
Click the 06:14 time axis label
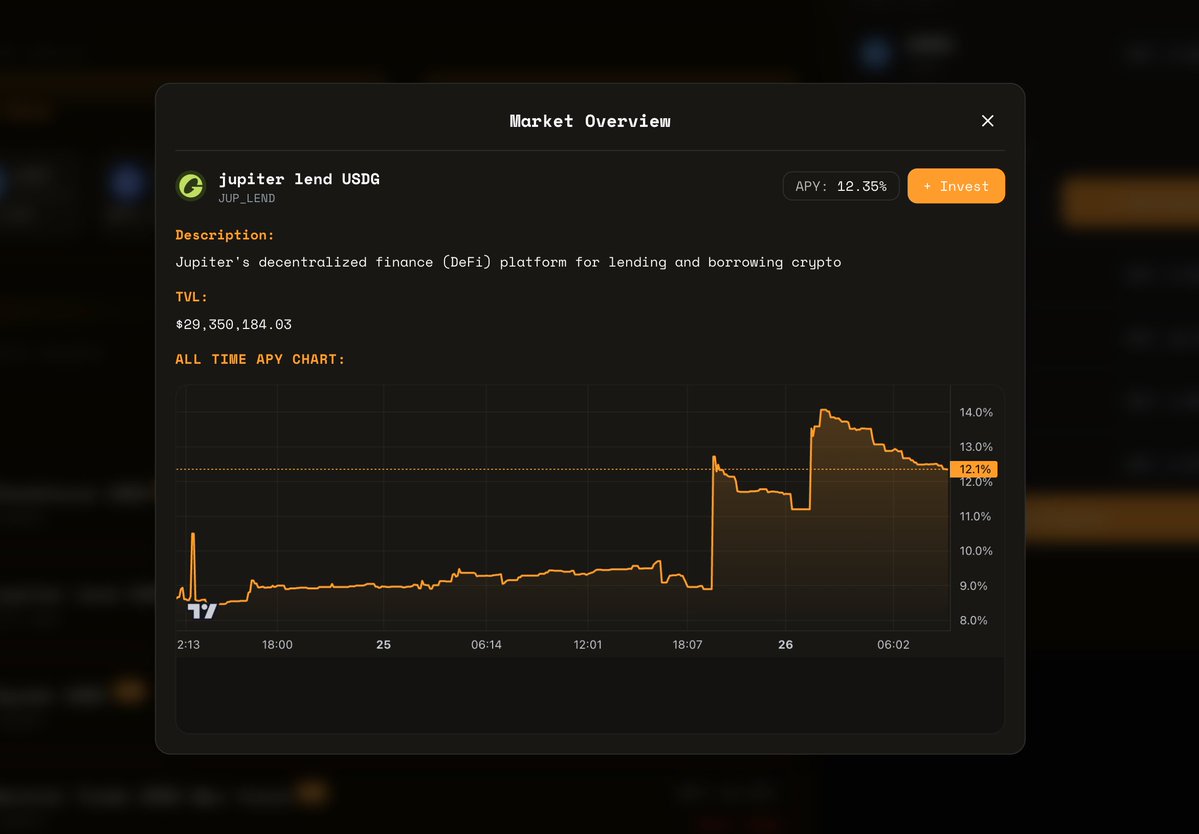point(486,644)
